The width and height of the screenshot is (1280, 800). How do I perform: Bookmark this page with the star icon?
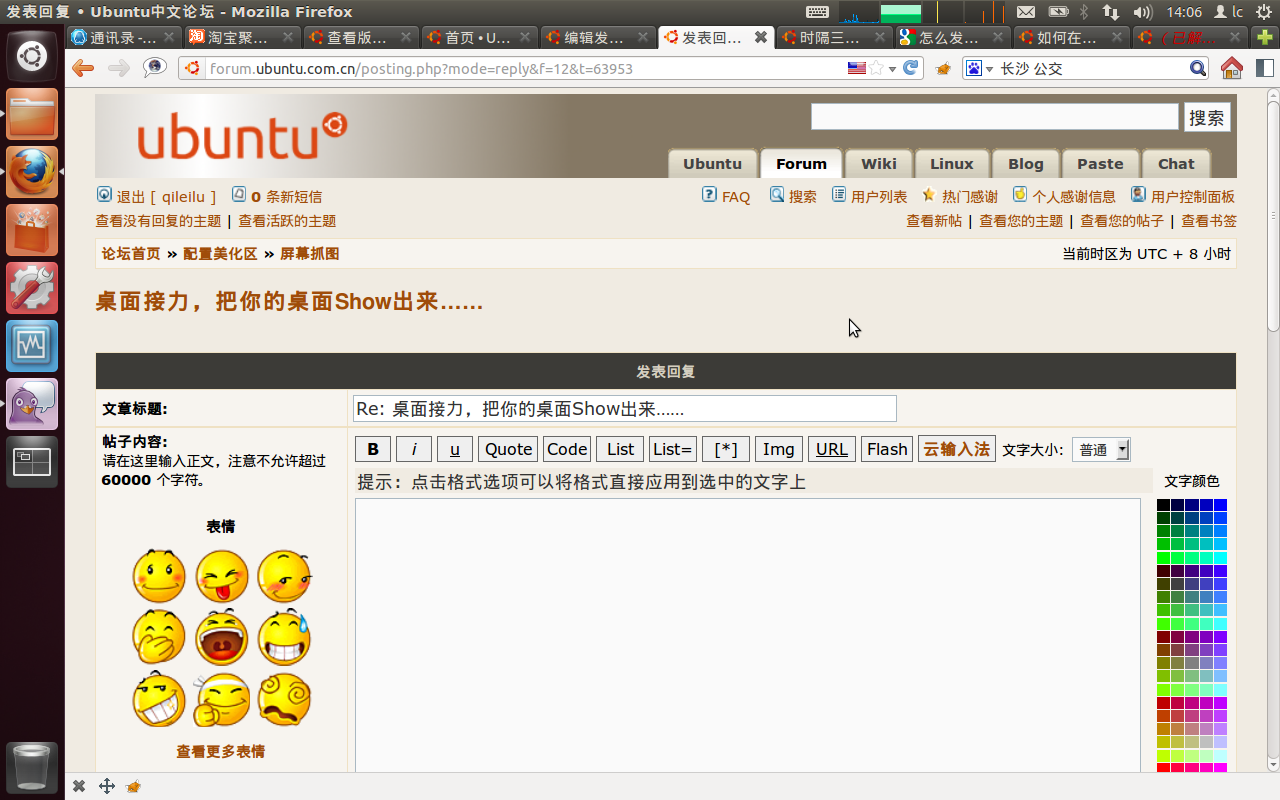(876, 68)
